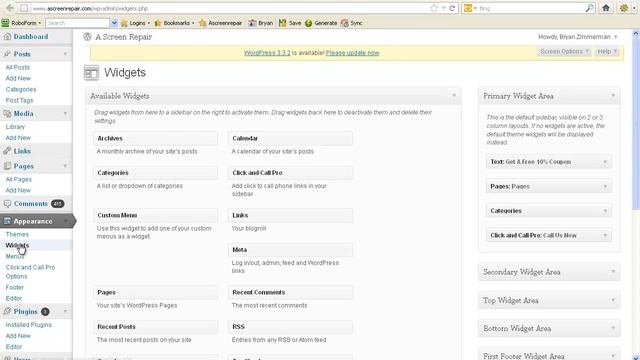
Task: Click the RoboForm search field
Action: click(78, 23)
